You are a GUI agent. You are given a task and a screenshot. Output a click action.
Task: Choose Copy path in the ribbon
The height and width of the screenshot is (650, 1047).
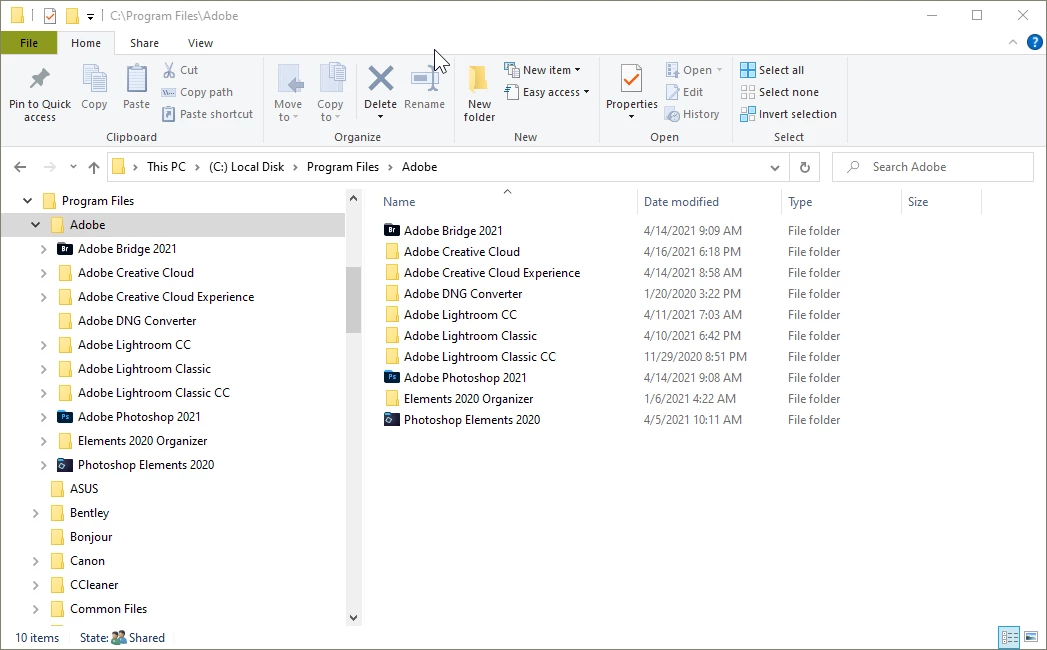point(197,92)
